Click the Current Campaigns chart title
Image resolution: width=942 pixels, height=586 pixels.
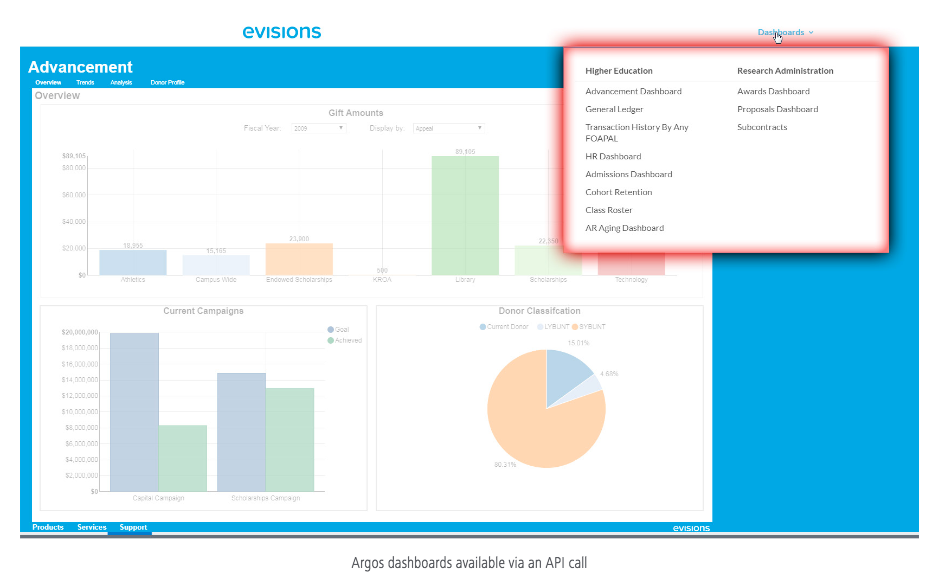tap(203, 311)
